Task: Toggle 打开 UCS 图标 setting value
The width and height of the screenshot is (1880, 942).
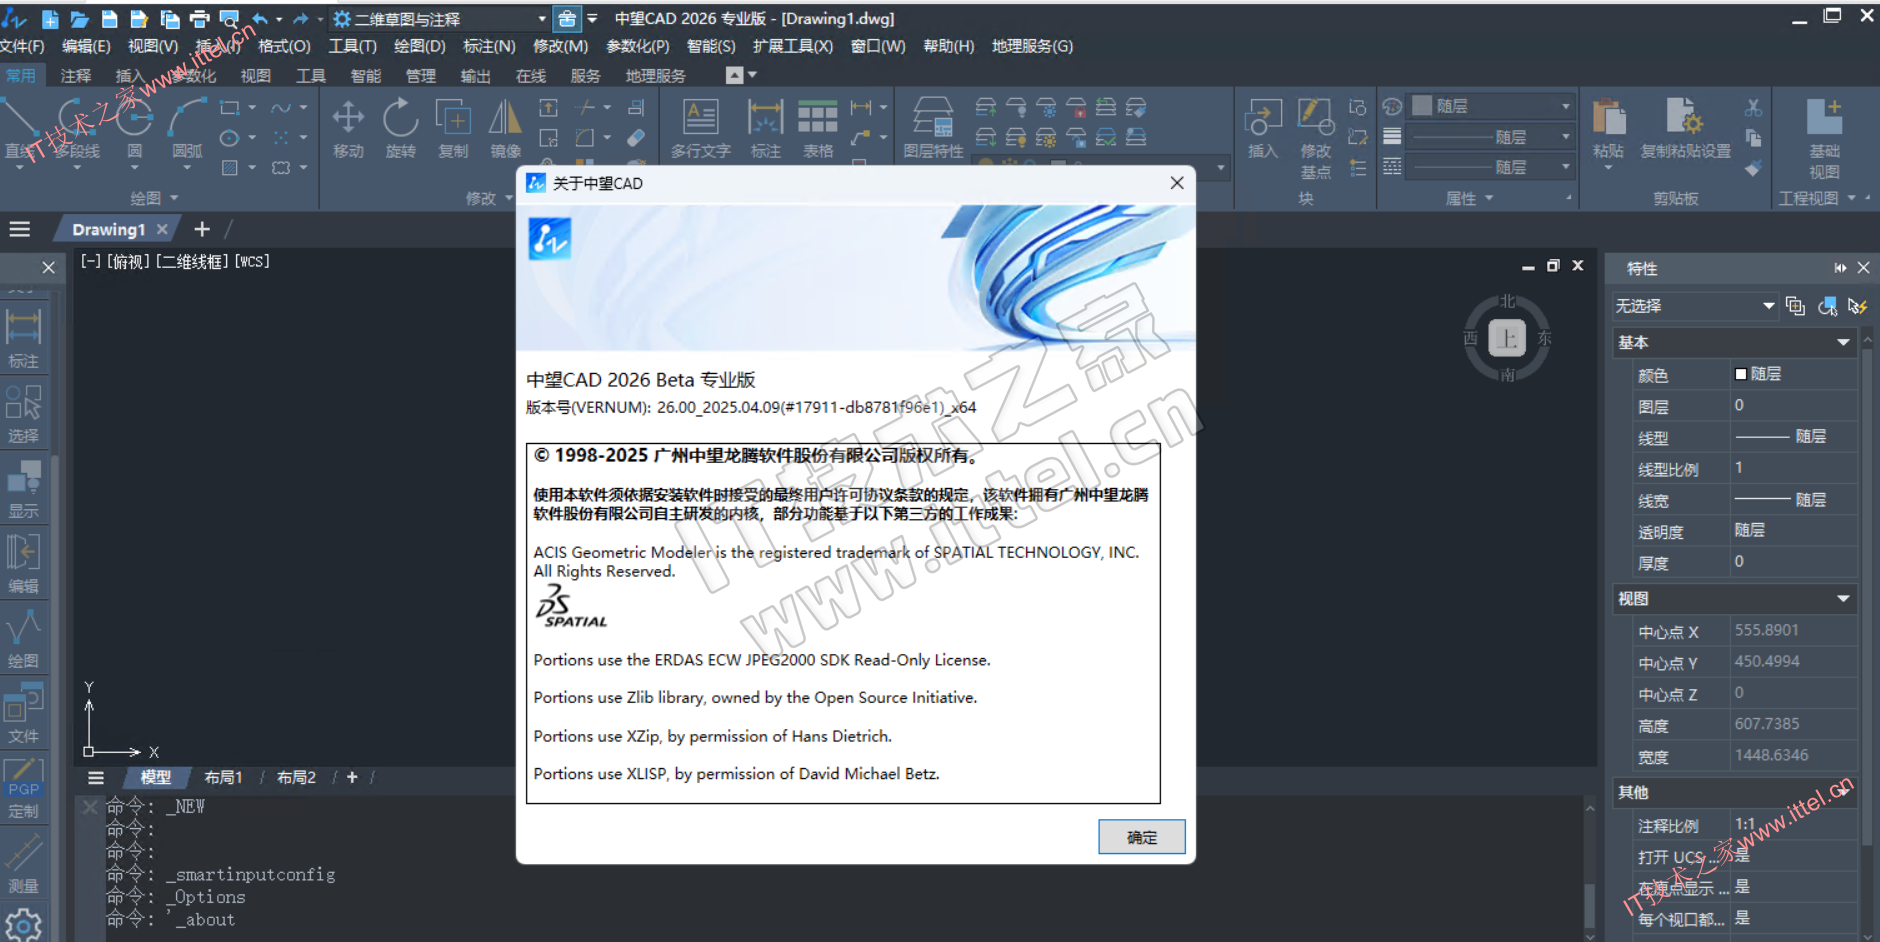Action: tap(1793, 855)
